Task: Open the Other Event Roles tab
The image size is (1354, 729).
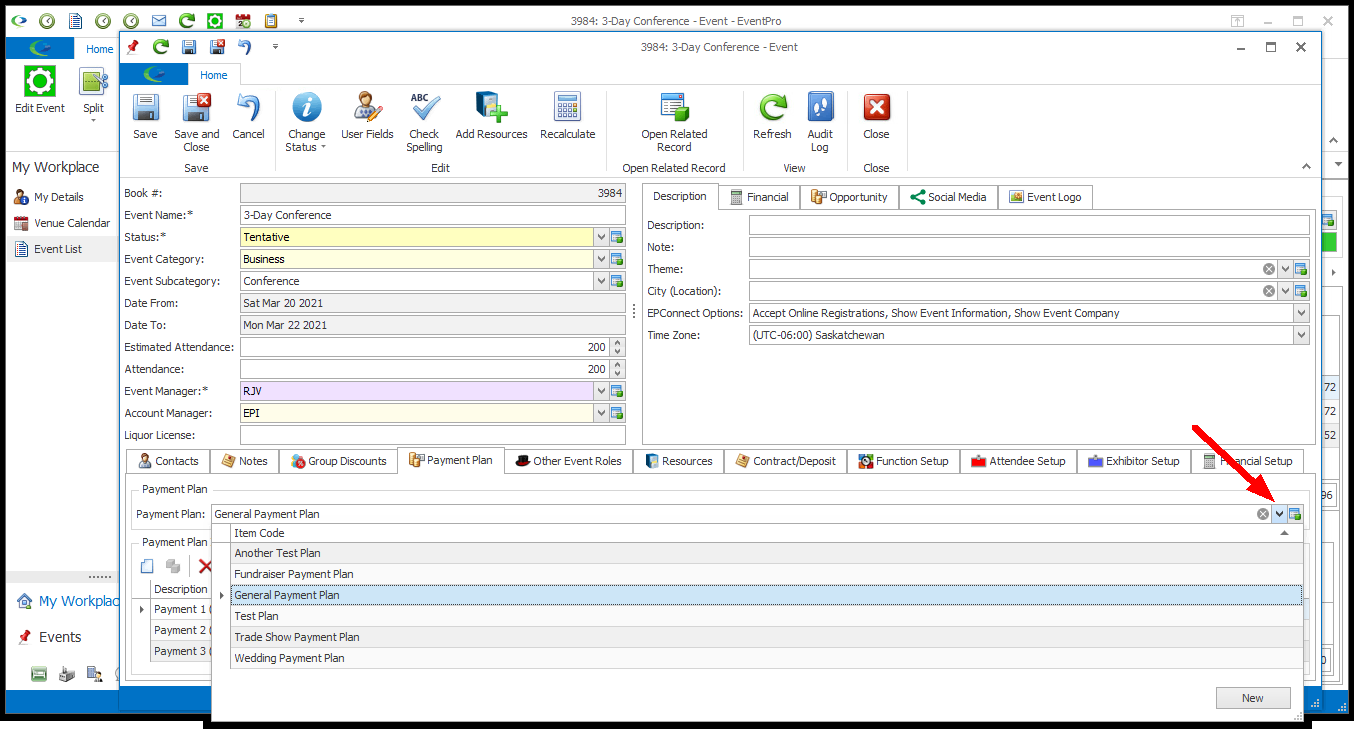Action: tap(568, 461)
